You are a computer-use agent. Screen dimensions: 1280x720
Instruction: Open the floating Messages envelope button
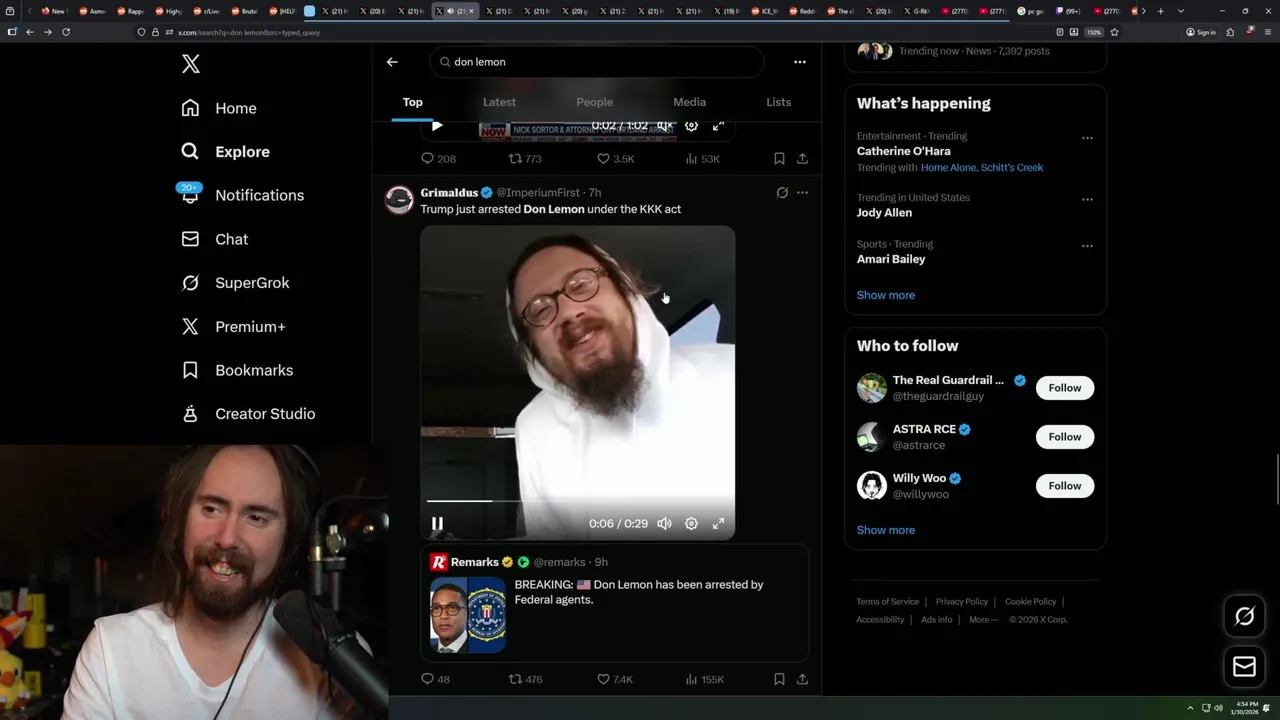(x=1244, y=667)
